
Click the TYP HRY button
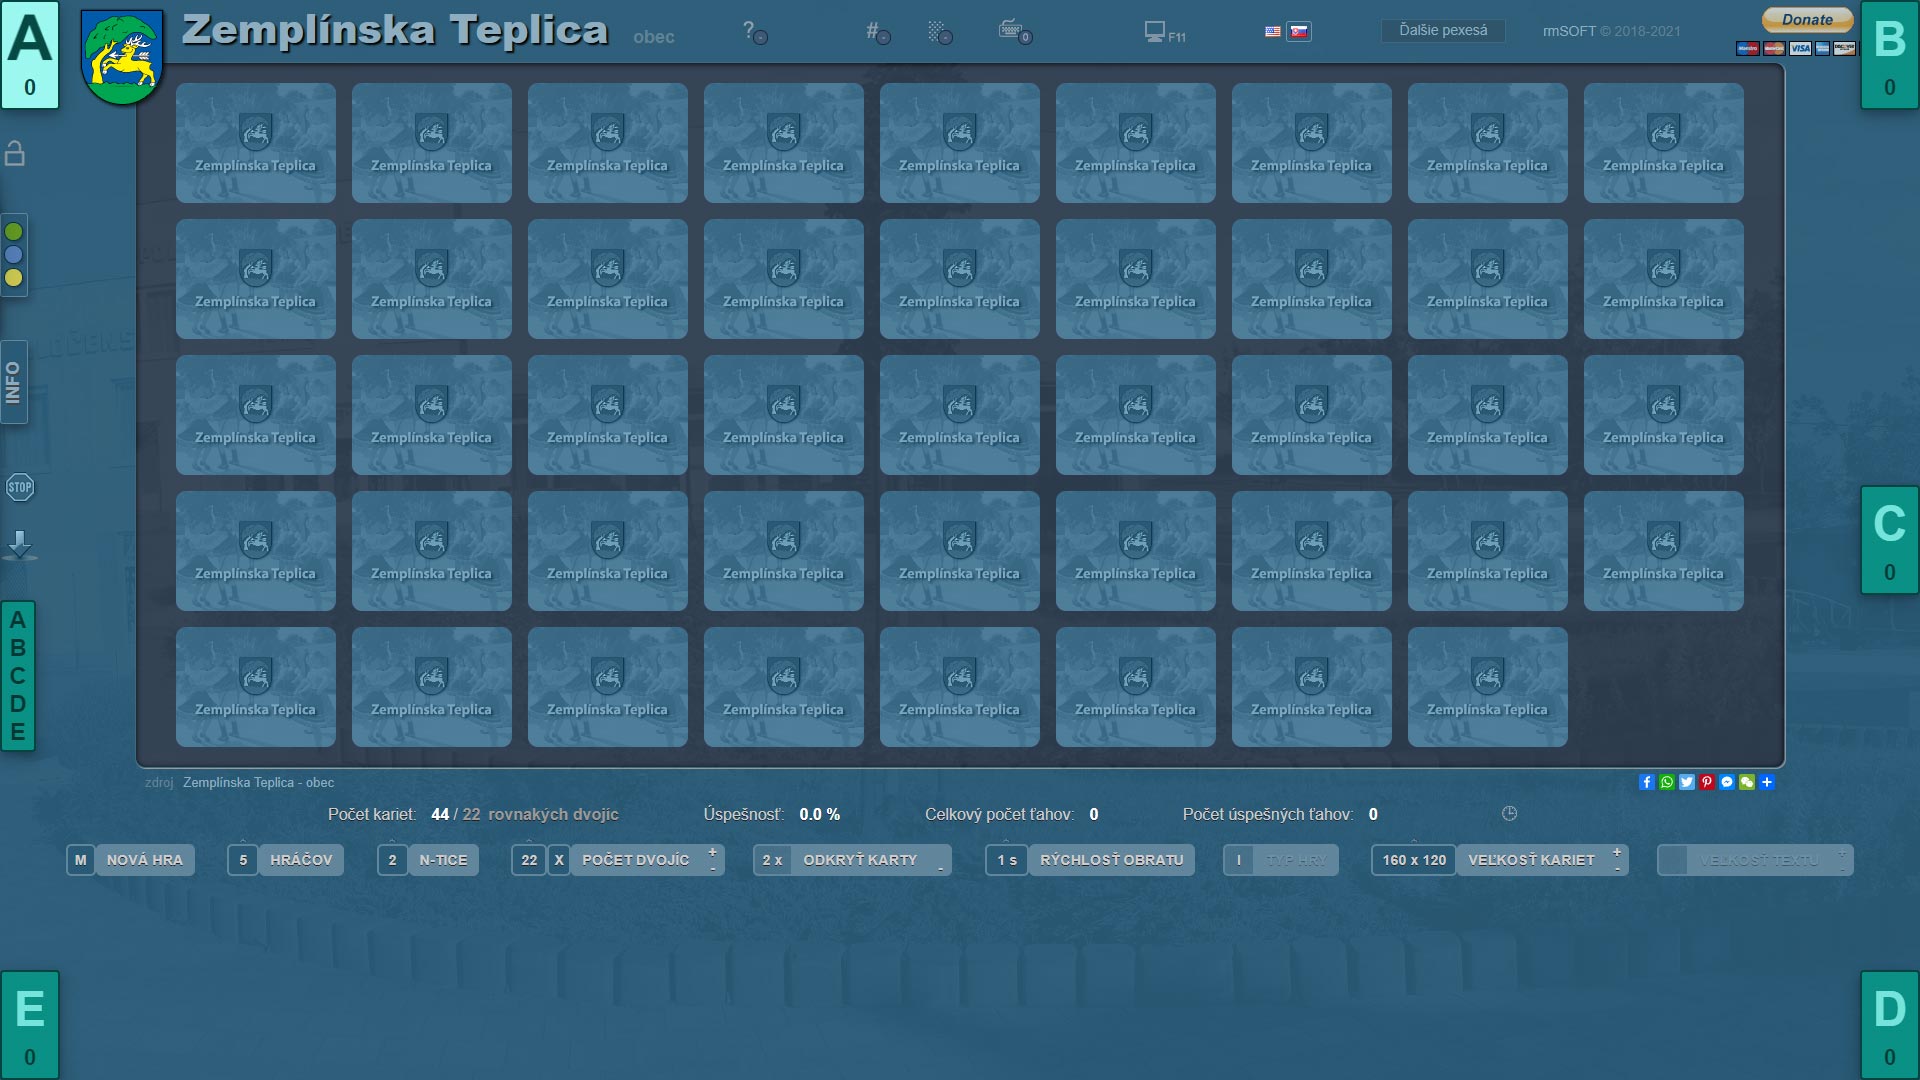[1296, 860]
